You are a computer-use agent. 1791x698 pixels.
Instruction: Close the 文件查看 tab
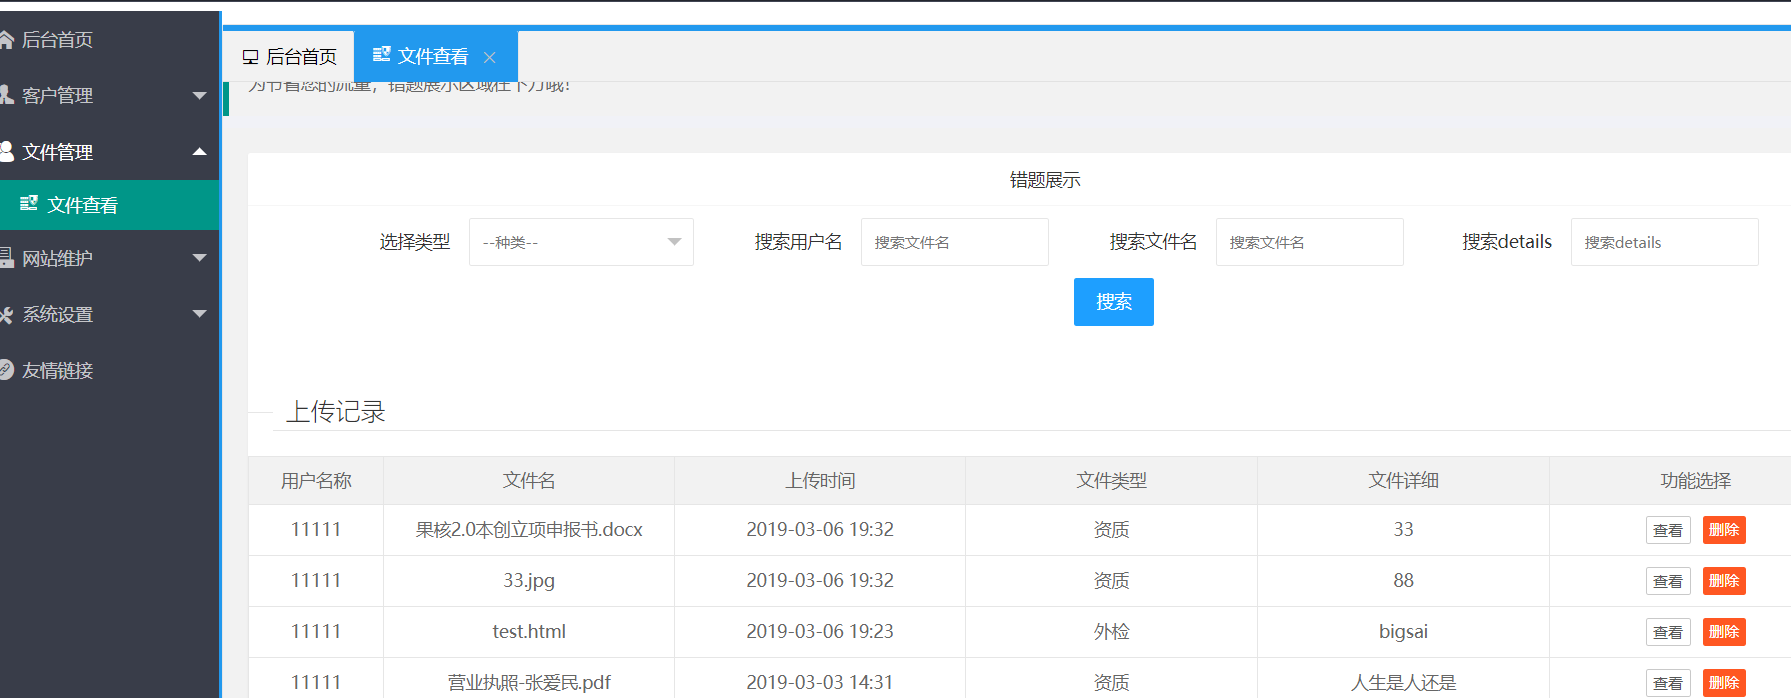489,57
